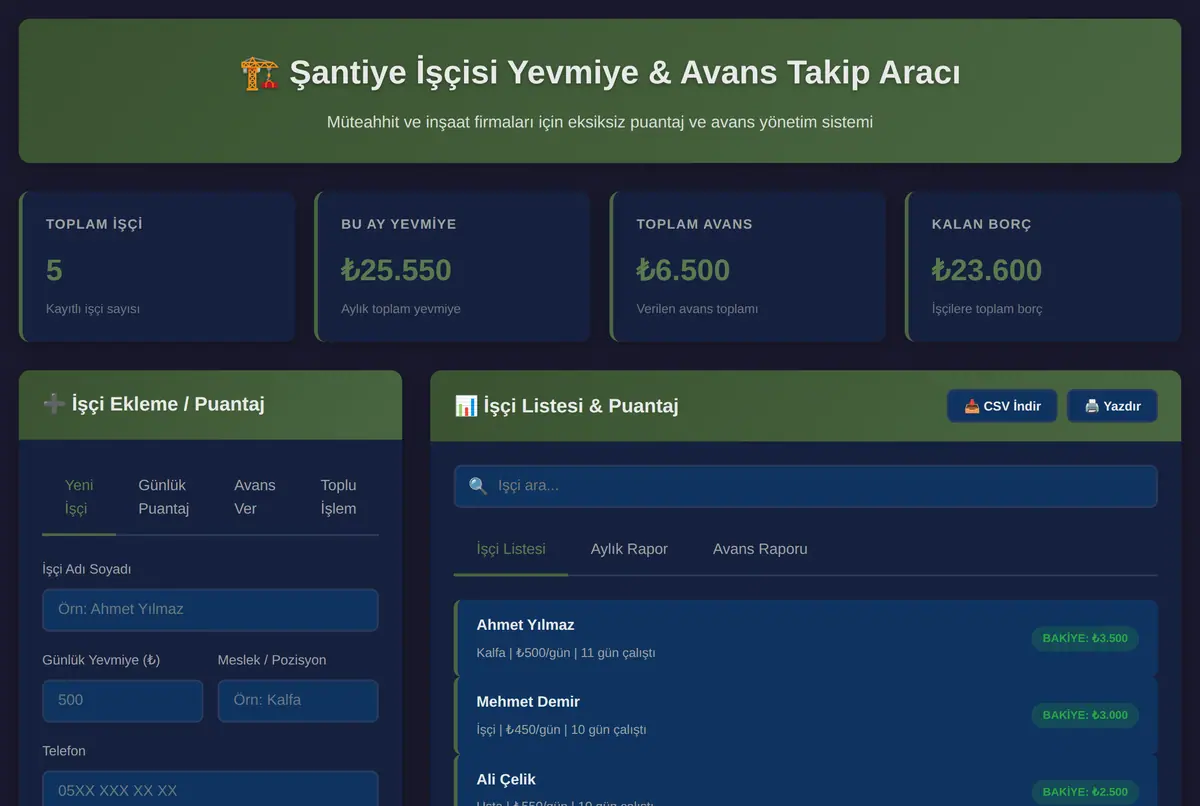Open the Toplu İşlem tab
1200x806 pixels.
[338, 497]
